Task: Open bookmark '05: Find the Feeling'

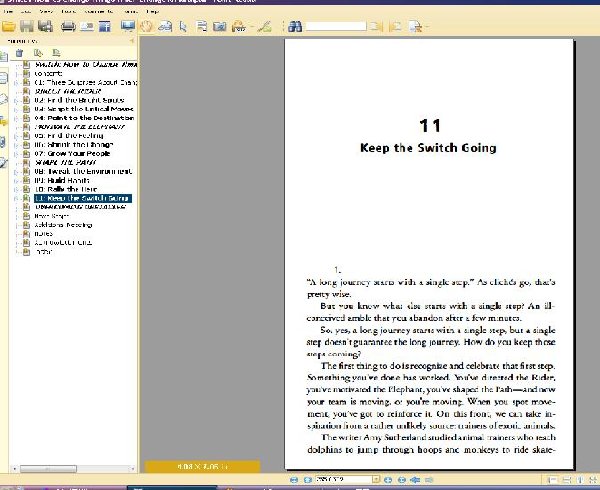Action: point(69,135)
